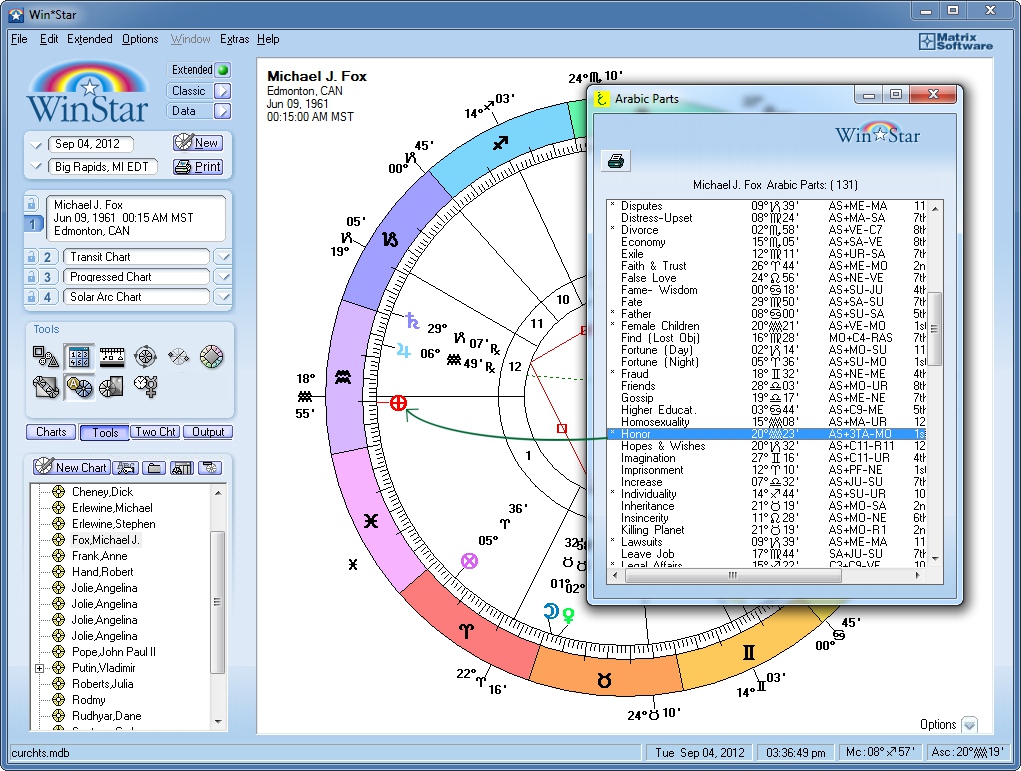Viewport: 1021px width, 771px height.
Task: Click the printer icon in Arabic Parts window
Action: point(615,161)
